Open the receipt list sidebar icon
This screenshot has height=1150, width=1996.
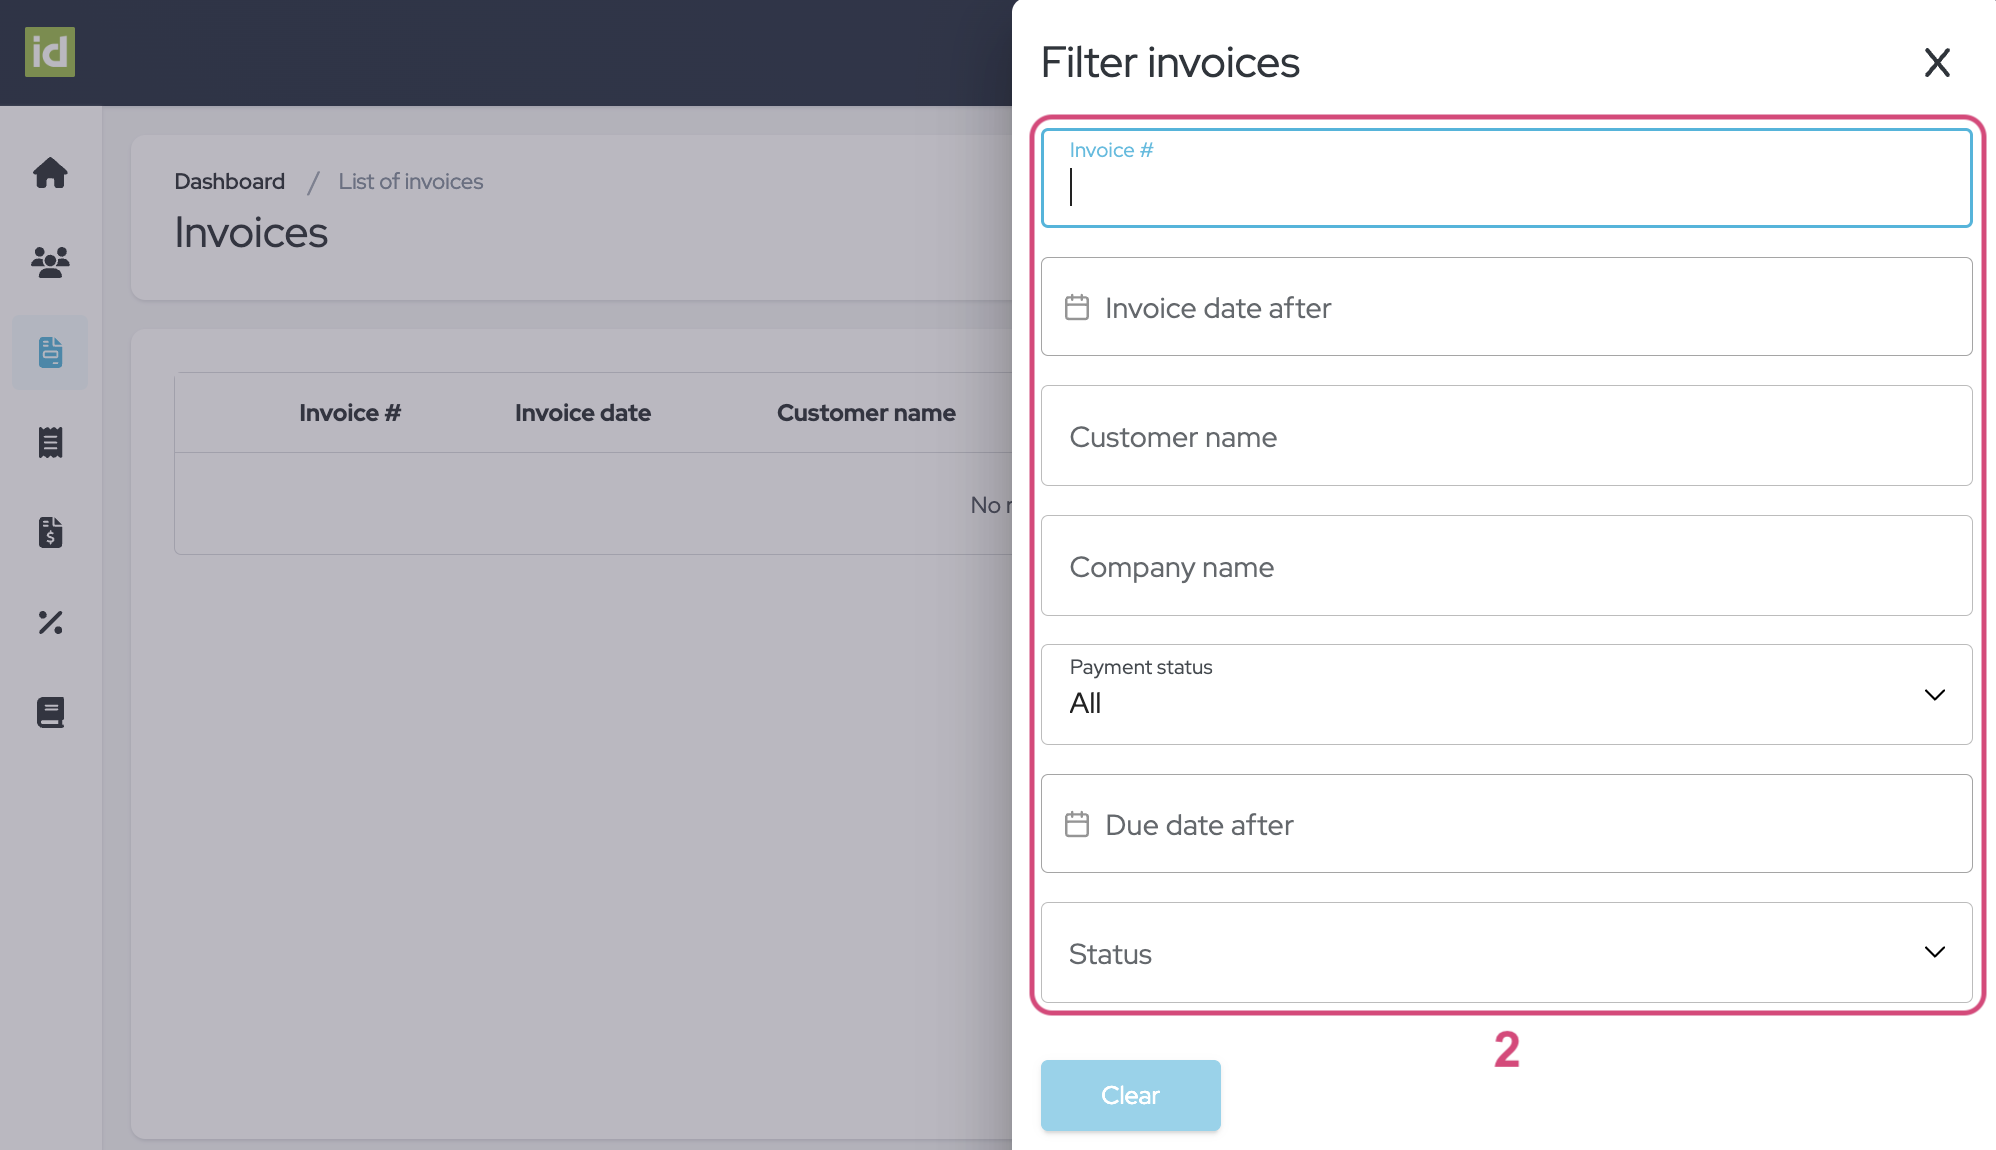(50, 442)
